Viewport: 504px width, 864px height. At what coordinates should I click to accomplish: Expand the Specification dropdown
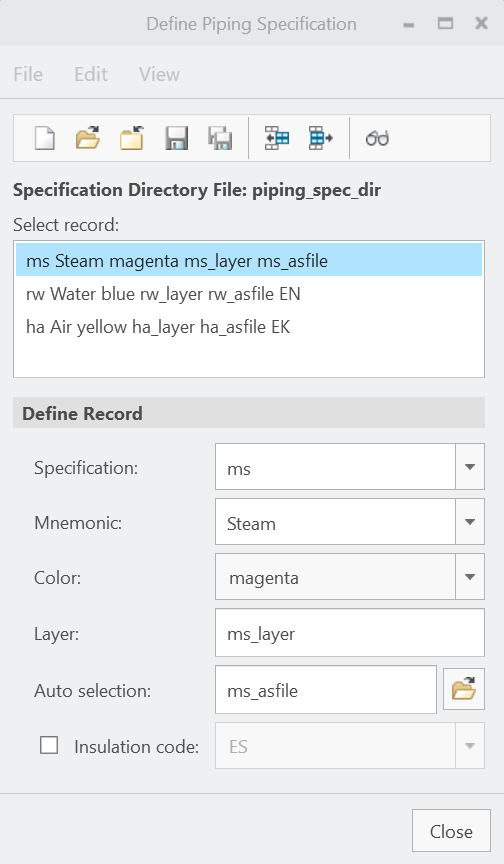click(x=470, y=467)
